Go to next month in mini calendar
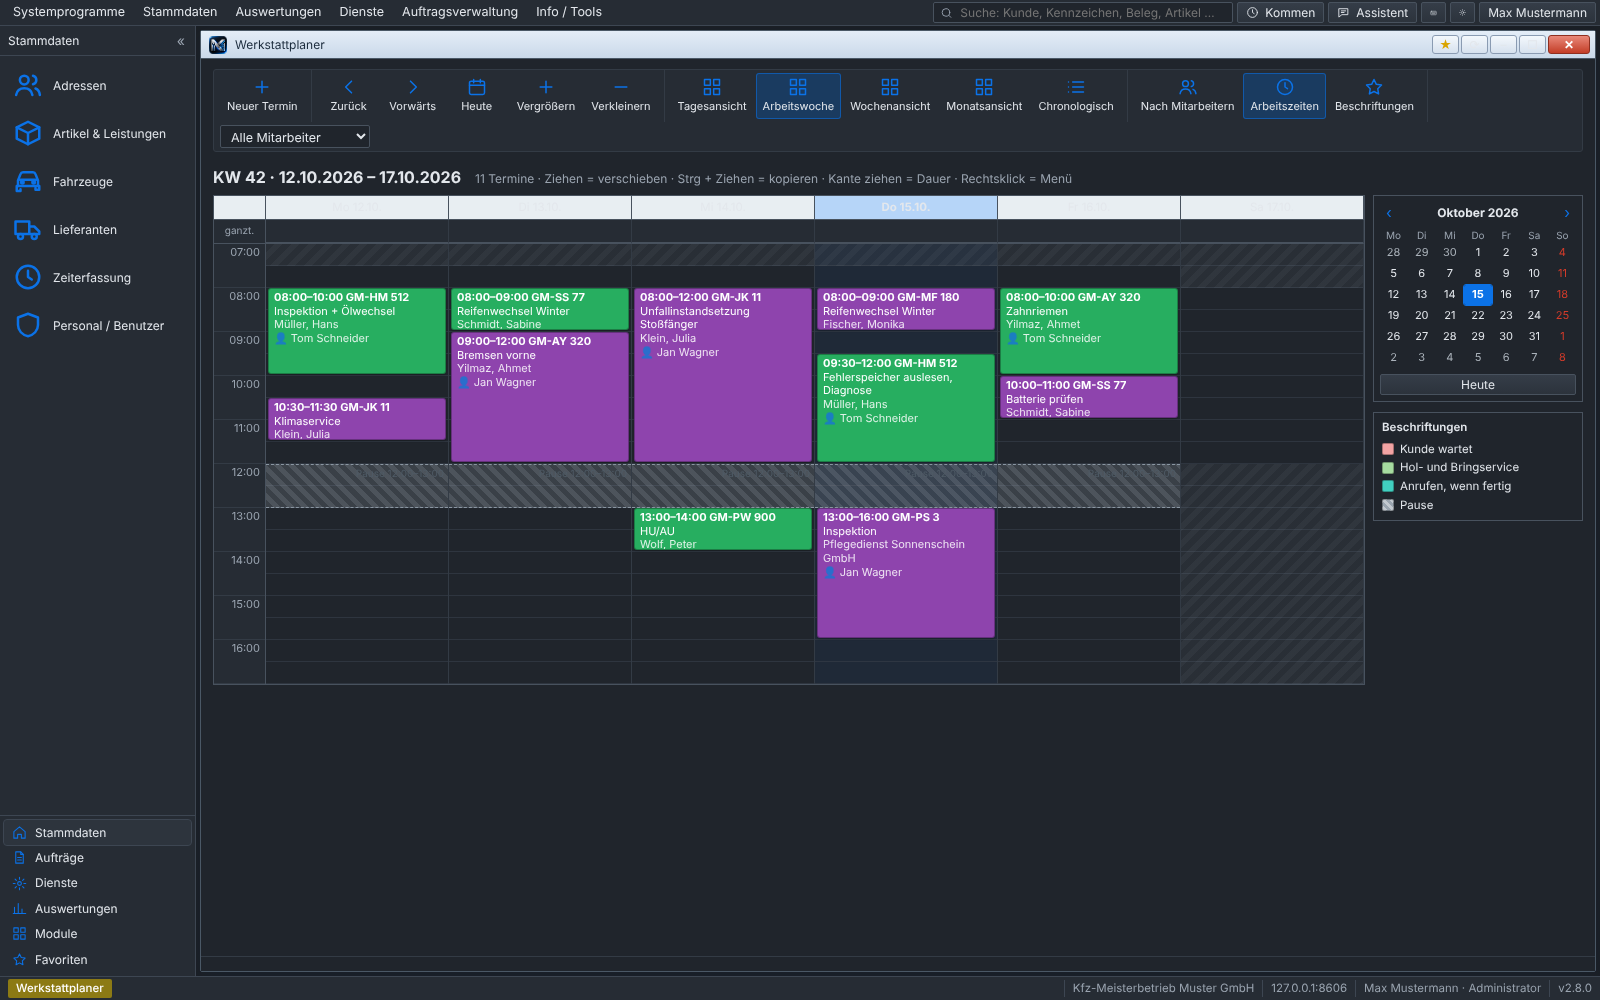 coord(1567,213)
